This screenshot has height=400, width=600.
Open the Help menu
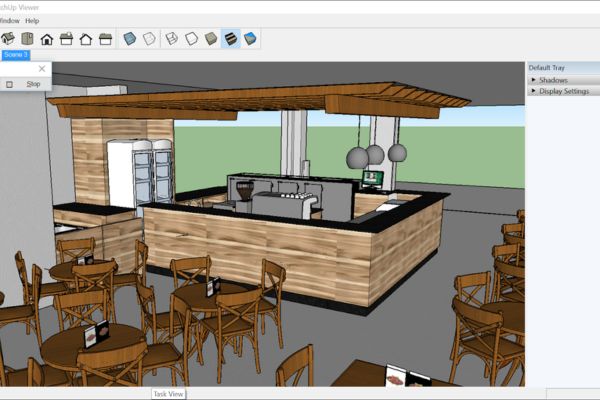coord(32,21)
